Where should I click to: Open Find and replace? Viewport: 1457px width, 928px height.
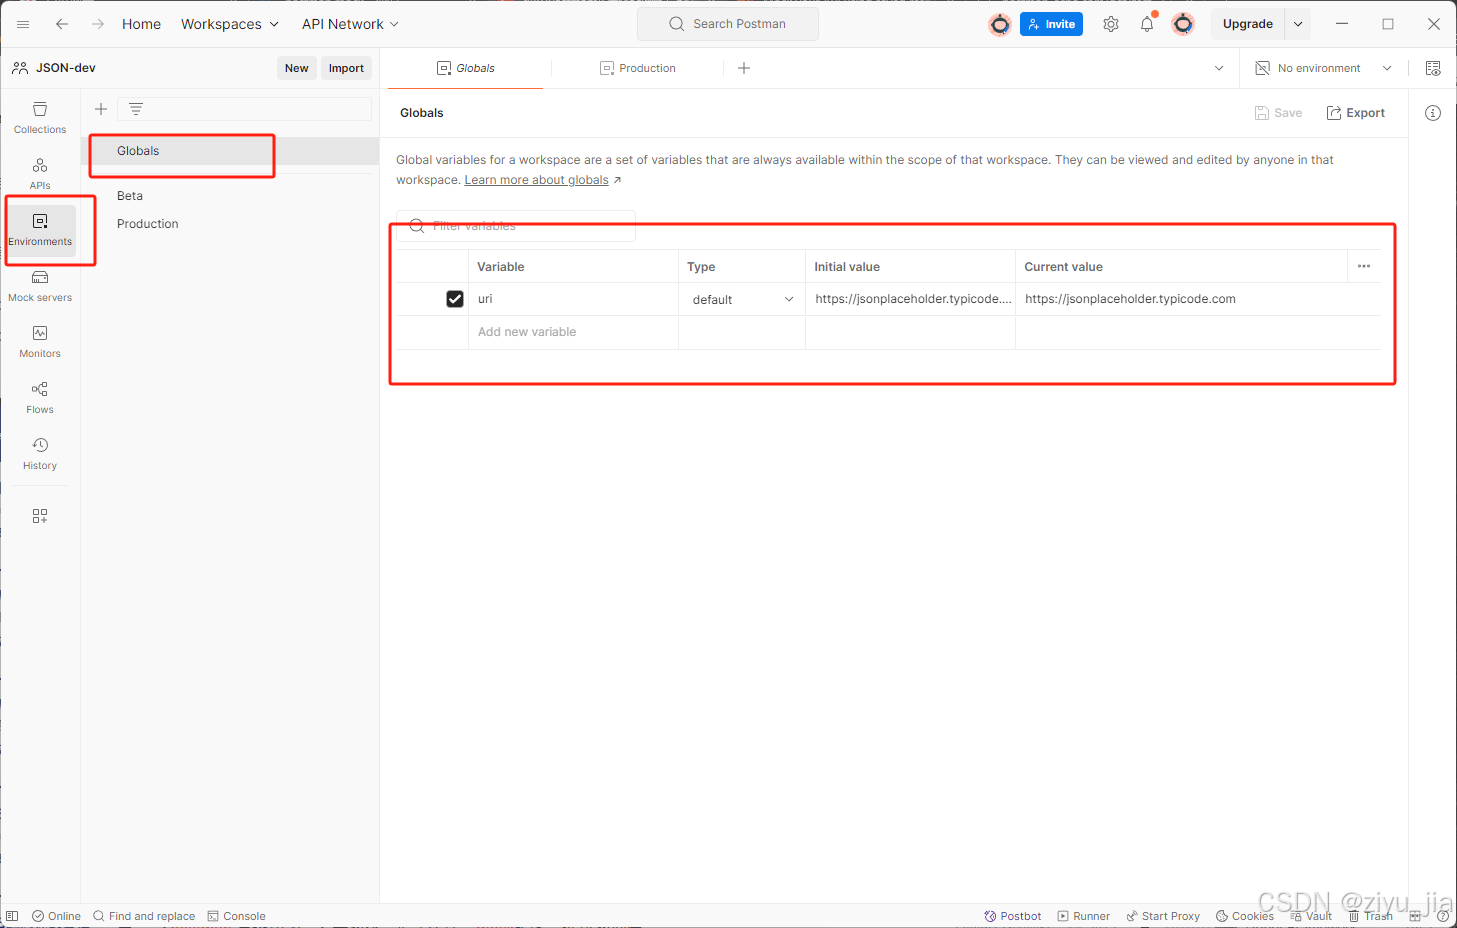point(144,916)
